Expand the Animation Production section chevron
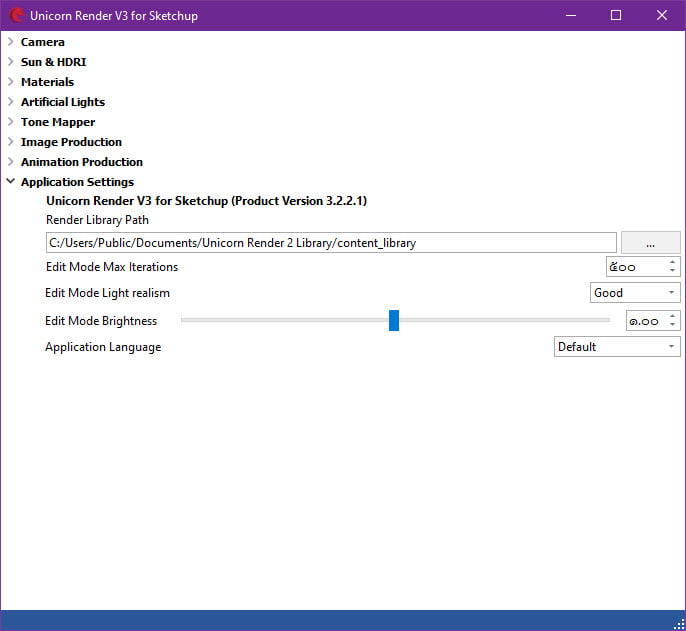 pyautogui.click(x=11, y=162)
